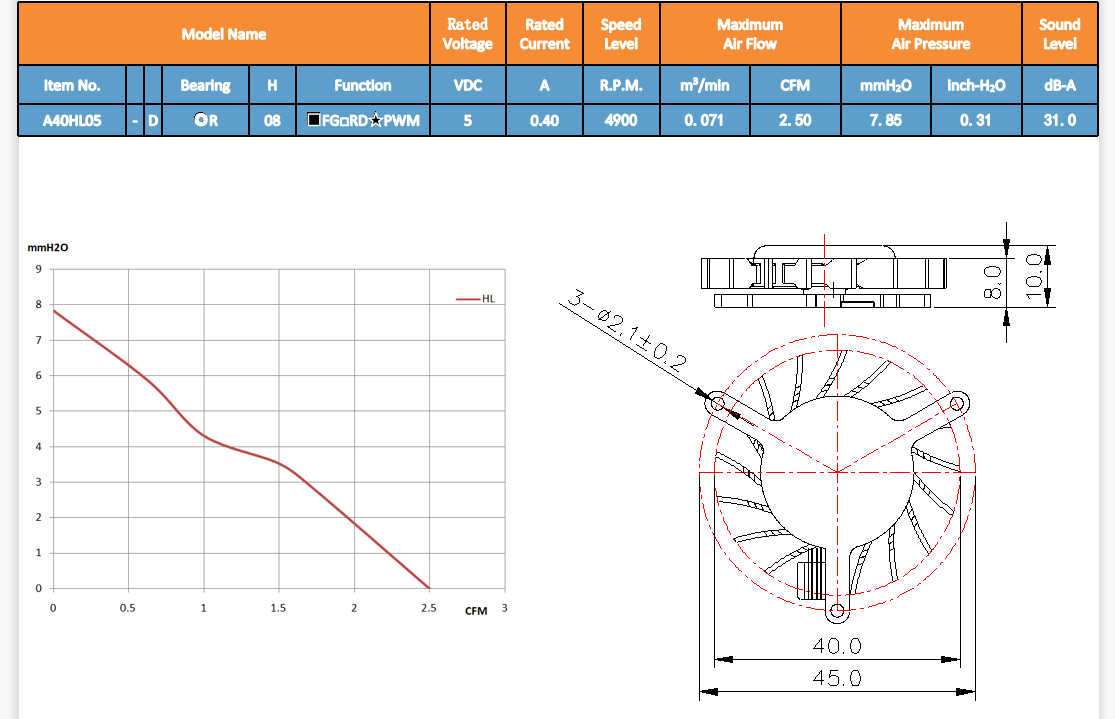Click the fan side-view profile drawing
The height and width of the screenshot is (719, 1115).
(x=823, y=275)
